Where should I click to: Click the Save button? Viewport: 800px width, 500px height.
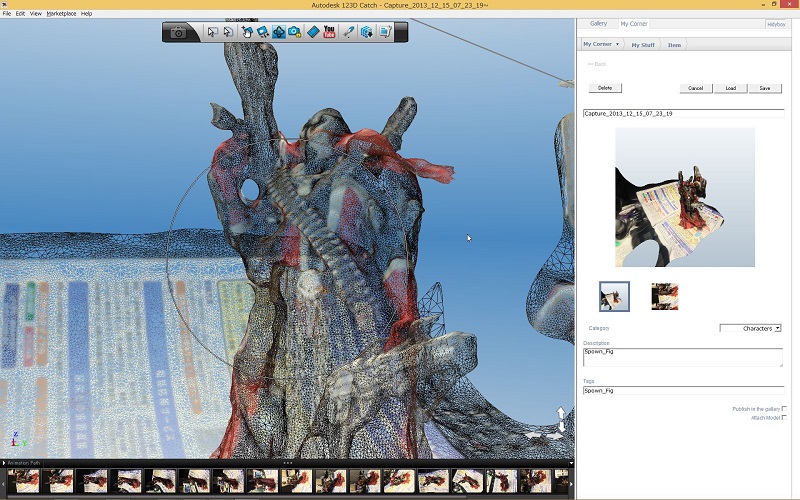pos(764,88)
